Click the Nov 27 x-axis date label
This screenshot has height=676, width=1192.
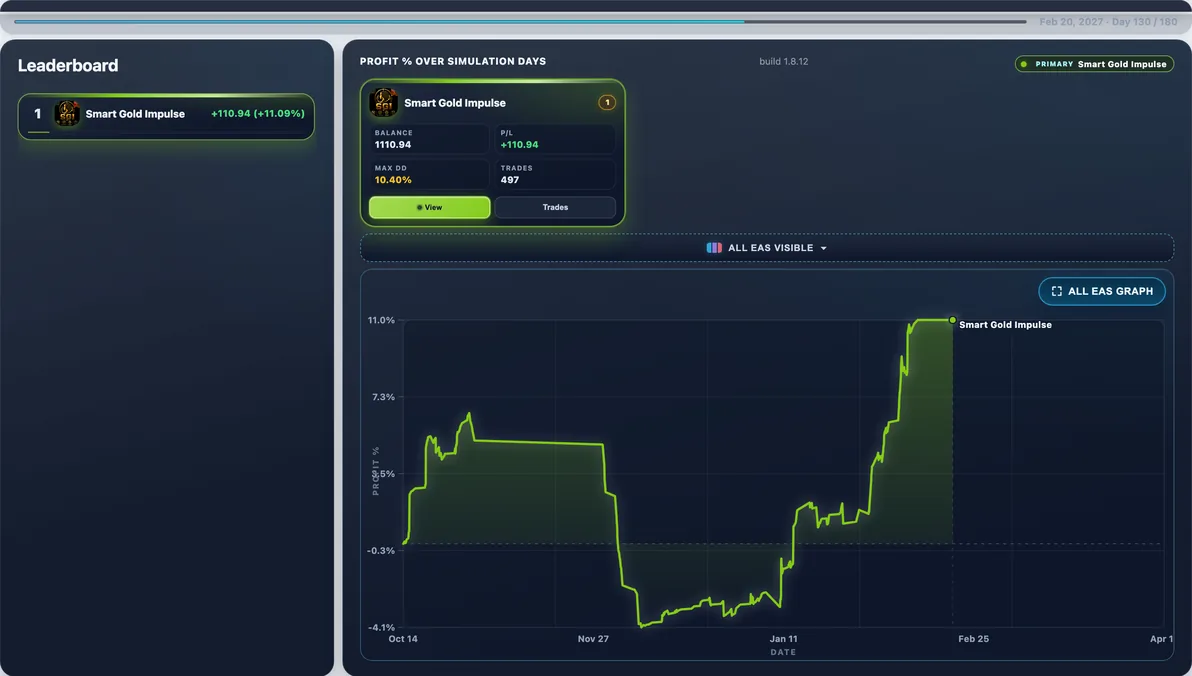click(593, 639)
